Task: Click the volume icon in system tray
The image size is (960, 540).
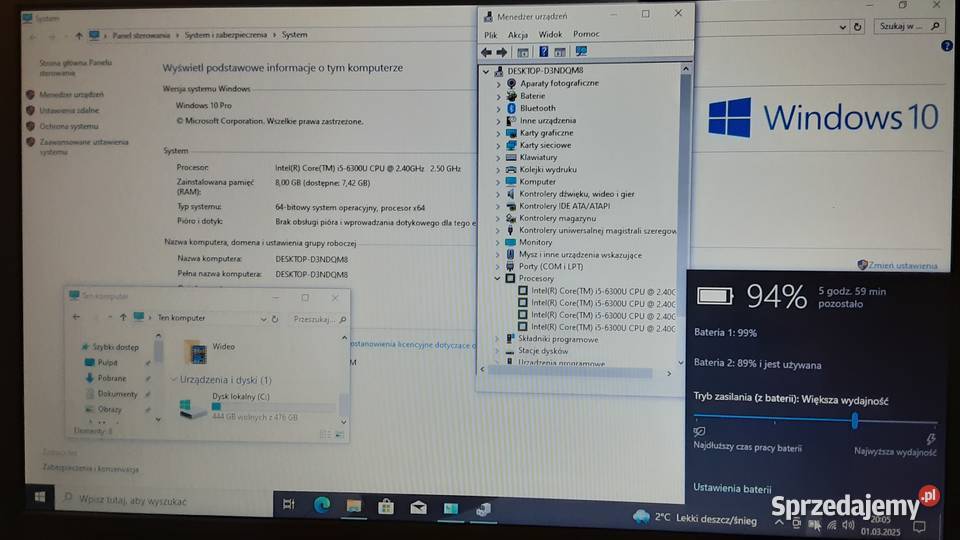Action: 848,525
